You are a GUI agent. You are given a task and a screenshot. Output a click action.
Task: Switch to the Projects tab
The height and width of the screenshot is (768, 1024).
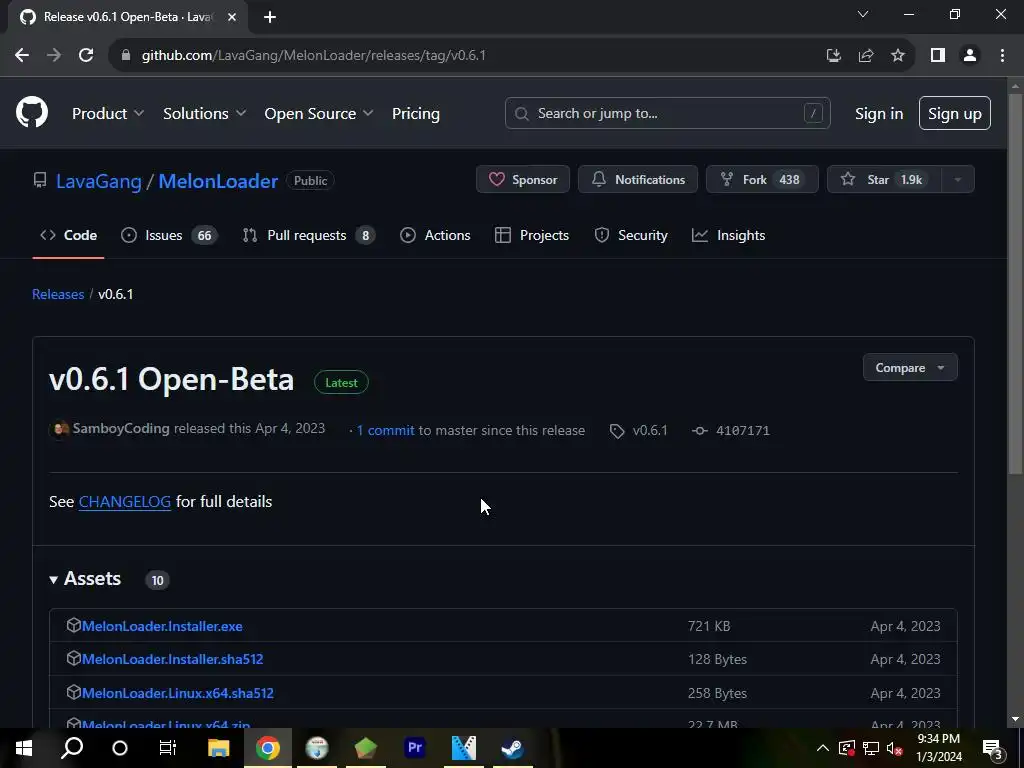[532, 235]
